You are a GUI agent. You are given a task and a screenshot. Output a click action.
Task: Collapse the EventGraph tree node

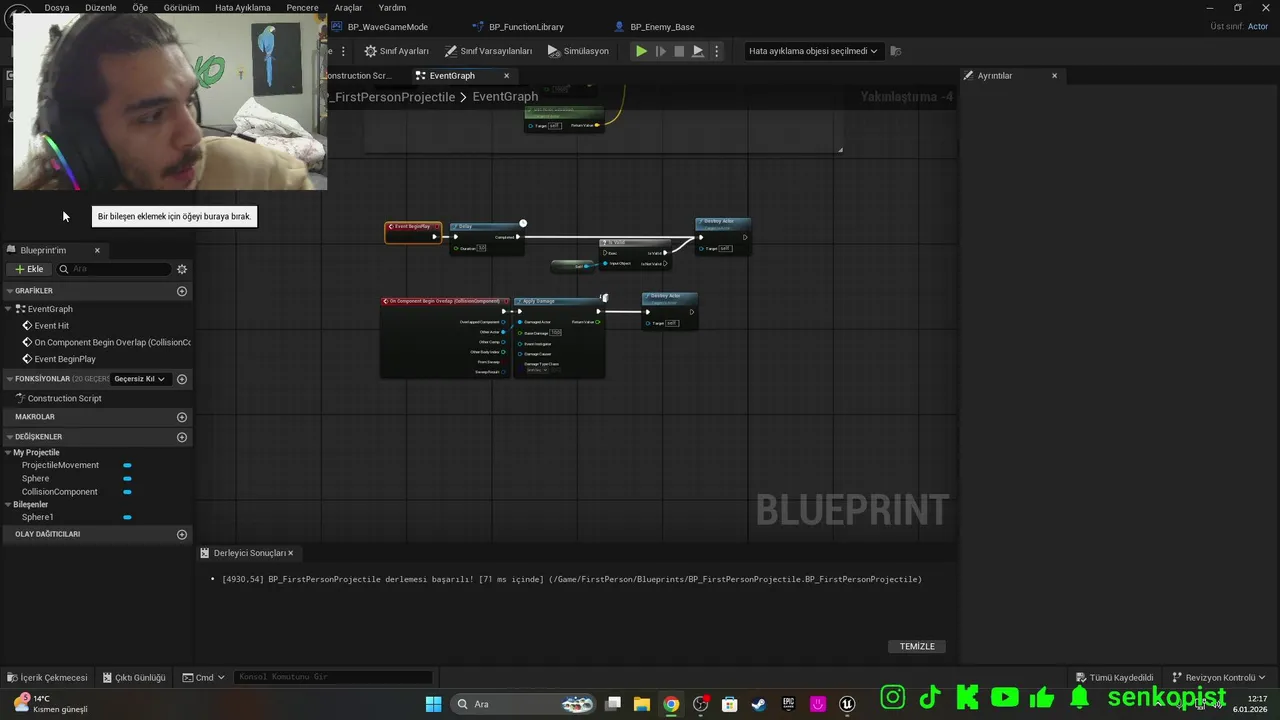[x=9, y=309]
